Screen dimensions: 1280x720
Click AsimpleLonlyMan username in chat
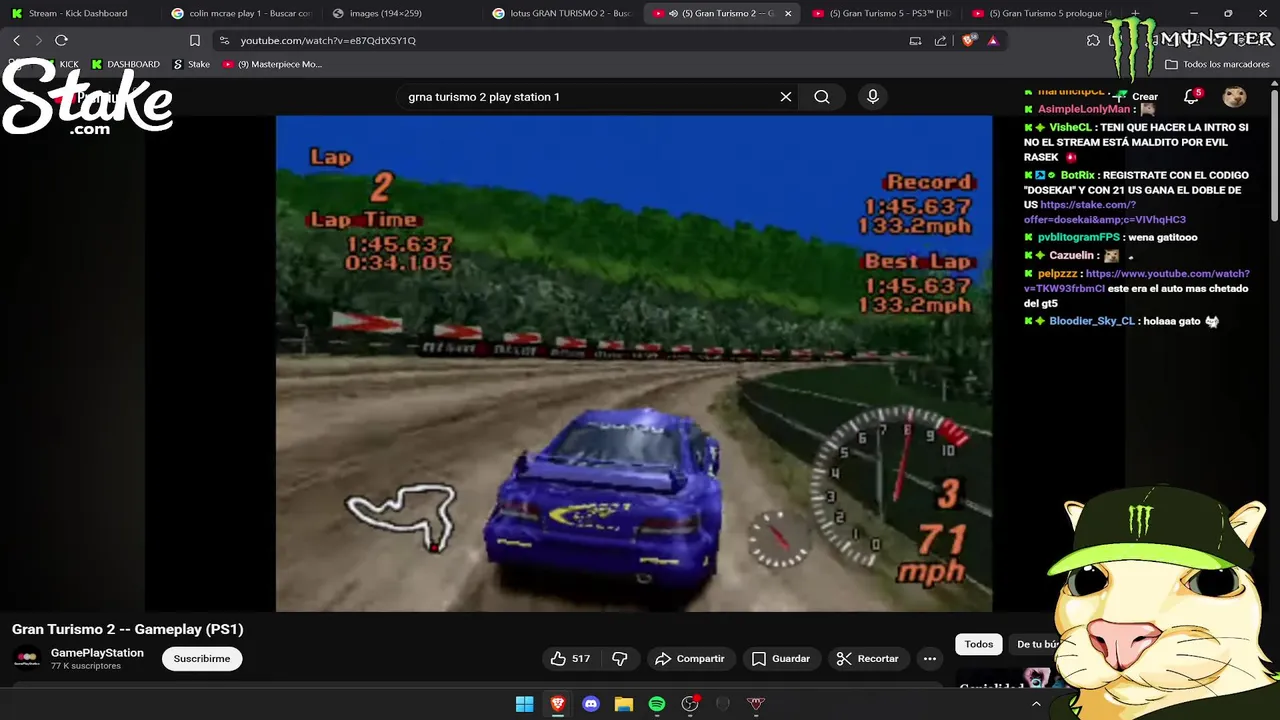pyautogui.click(x=1084, y=109)
